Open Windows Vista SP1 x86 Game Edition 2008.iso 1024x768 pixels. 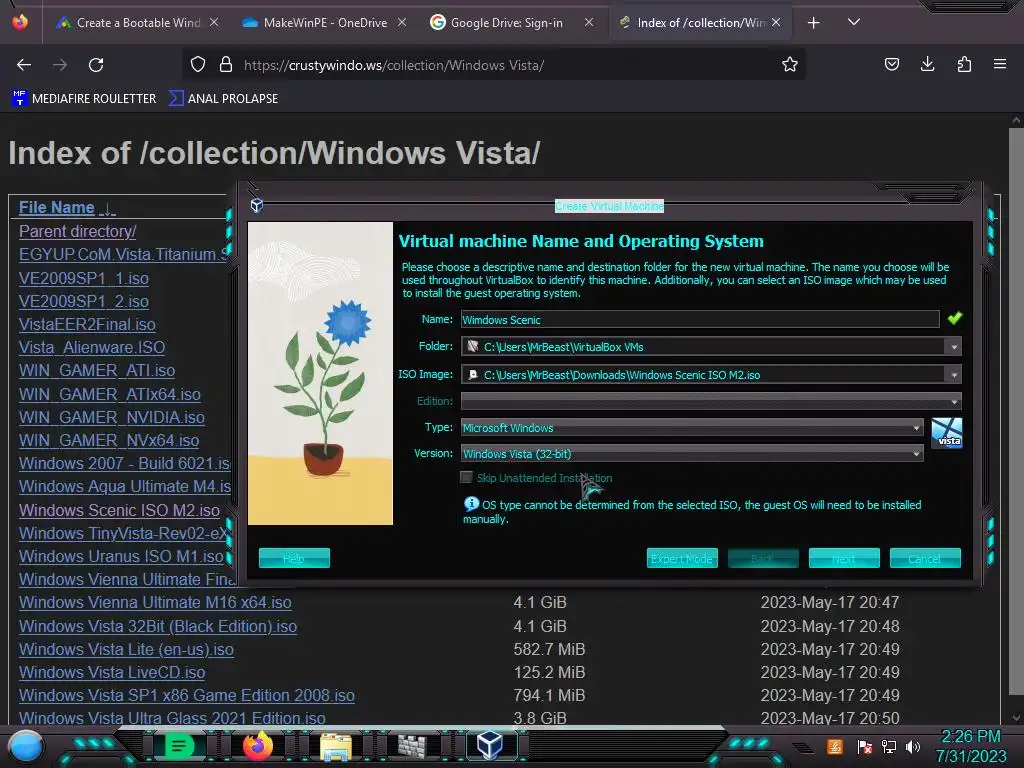click(x=187, y=696)
